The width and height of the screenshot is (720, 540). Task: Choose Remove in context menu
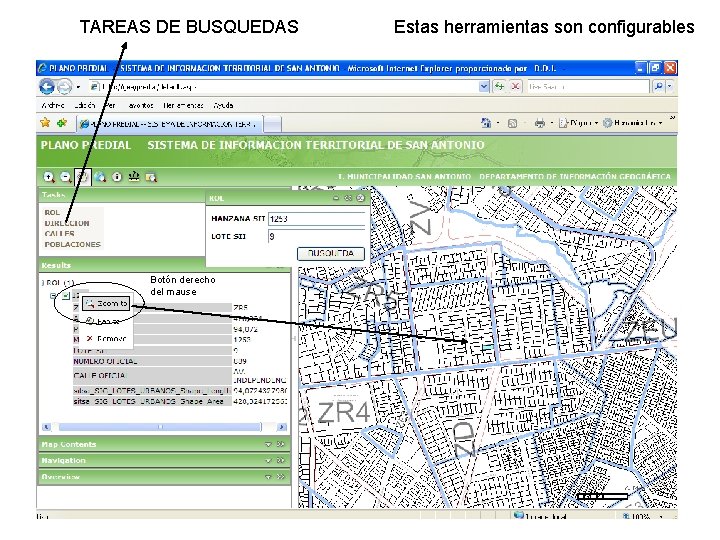pos(107,338)
